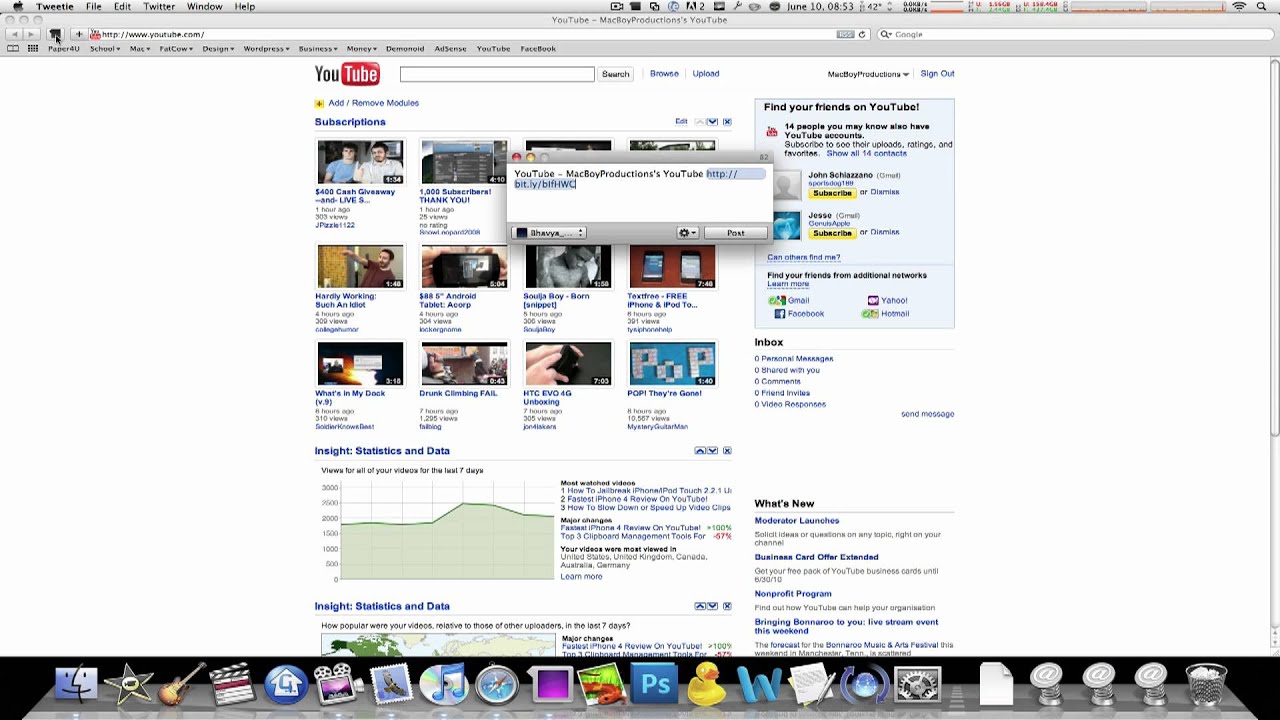This screenshot has height=720, width=1280.
Task: Open the Window menu
Action: (x=204, y=7)
